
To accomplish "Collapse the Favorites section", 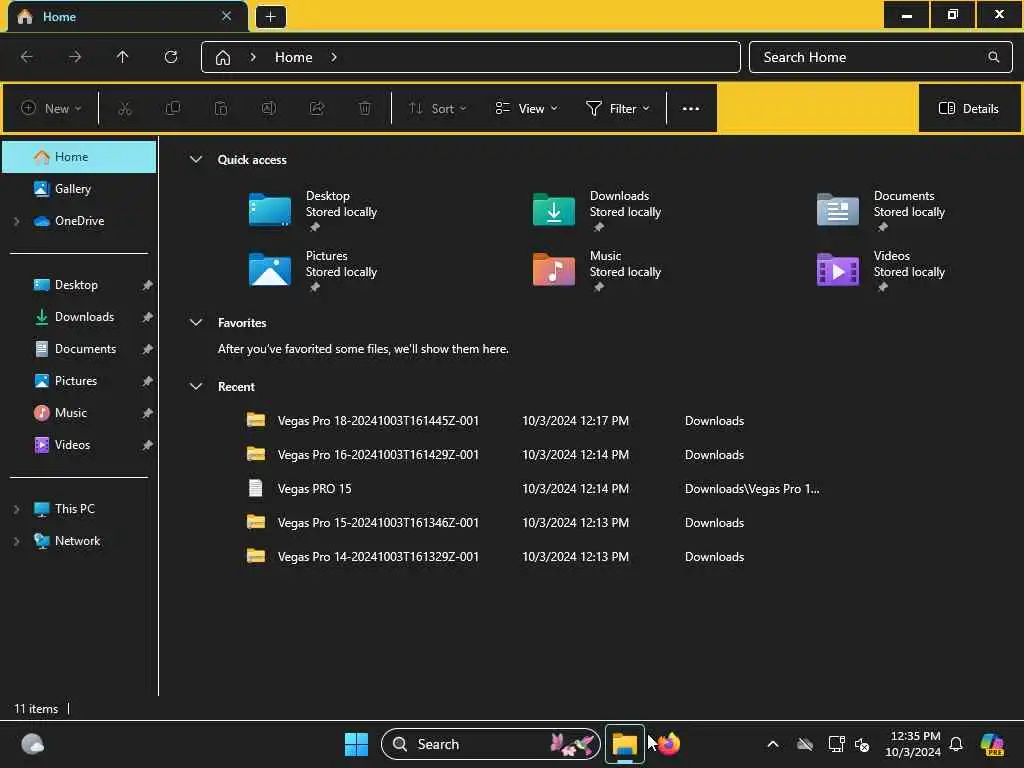I will click(196, 323).
